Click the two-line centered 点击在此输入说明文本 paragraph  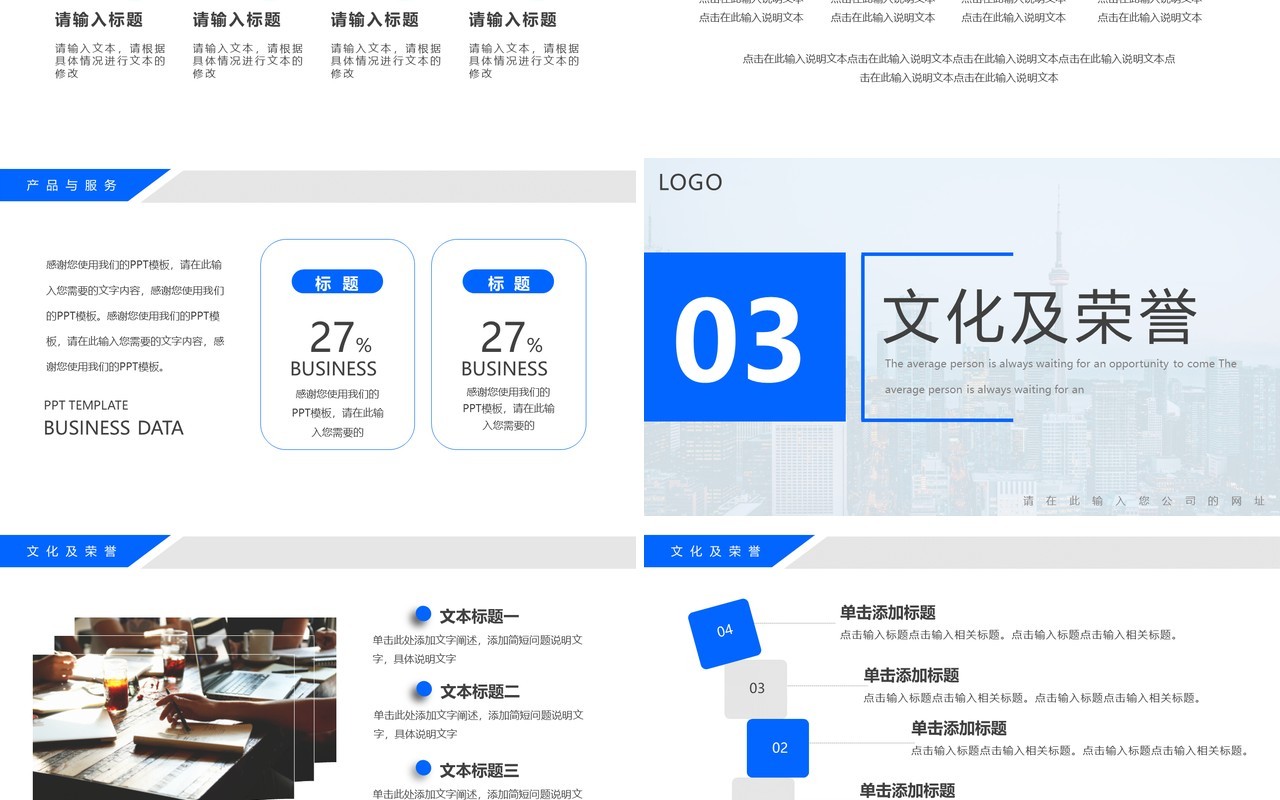(x=959, y=68)
